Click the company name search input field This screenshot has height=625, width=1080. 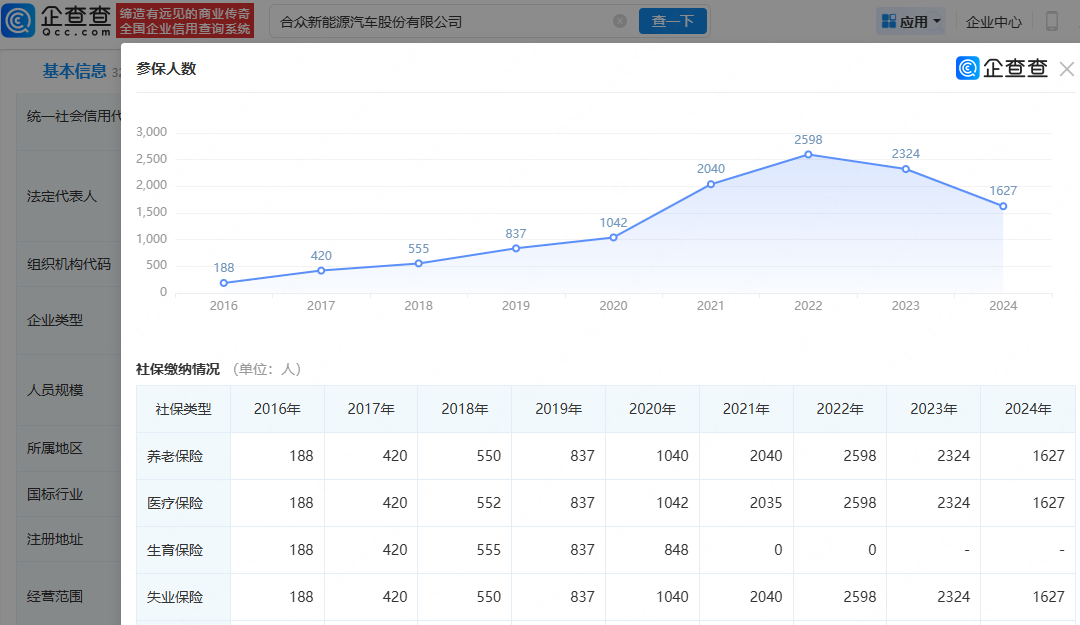(x=440, y=21)
